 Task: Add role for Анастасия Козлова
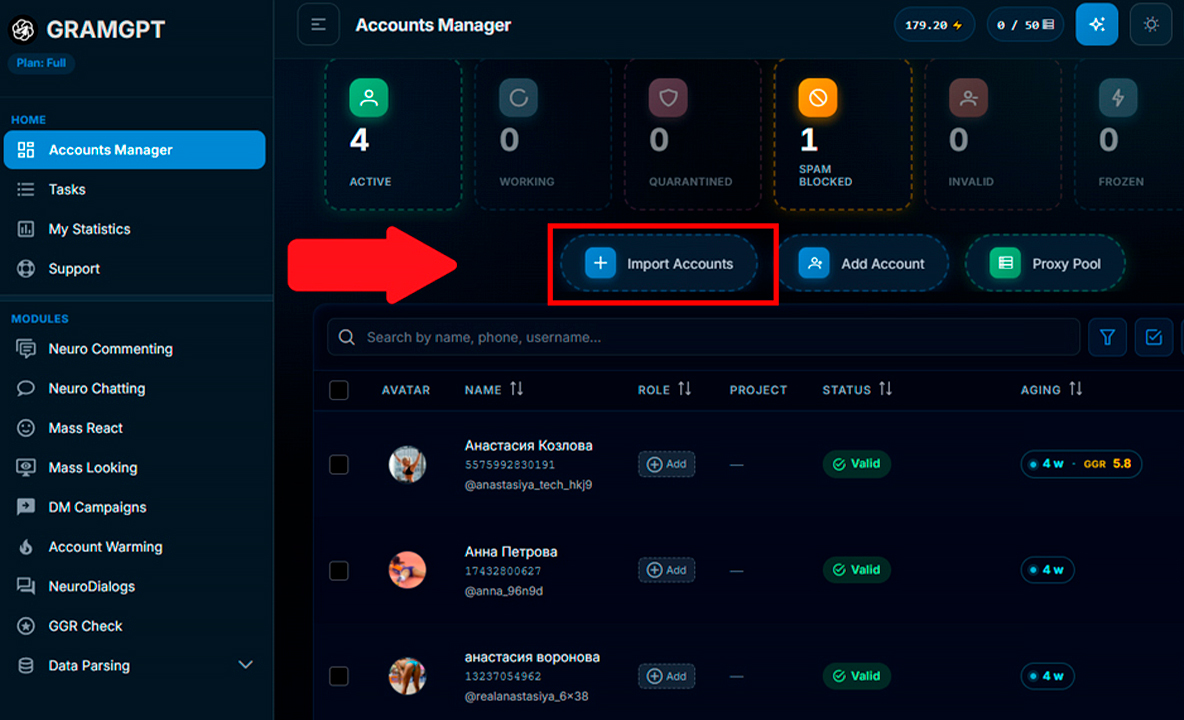[x=666, y=464]
